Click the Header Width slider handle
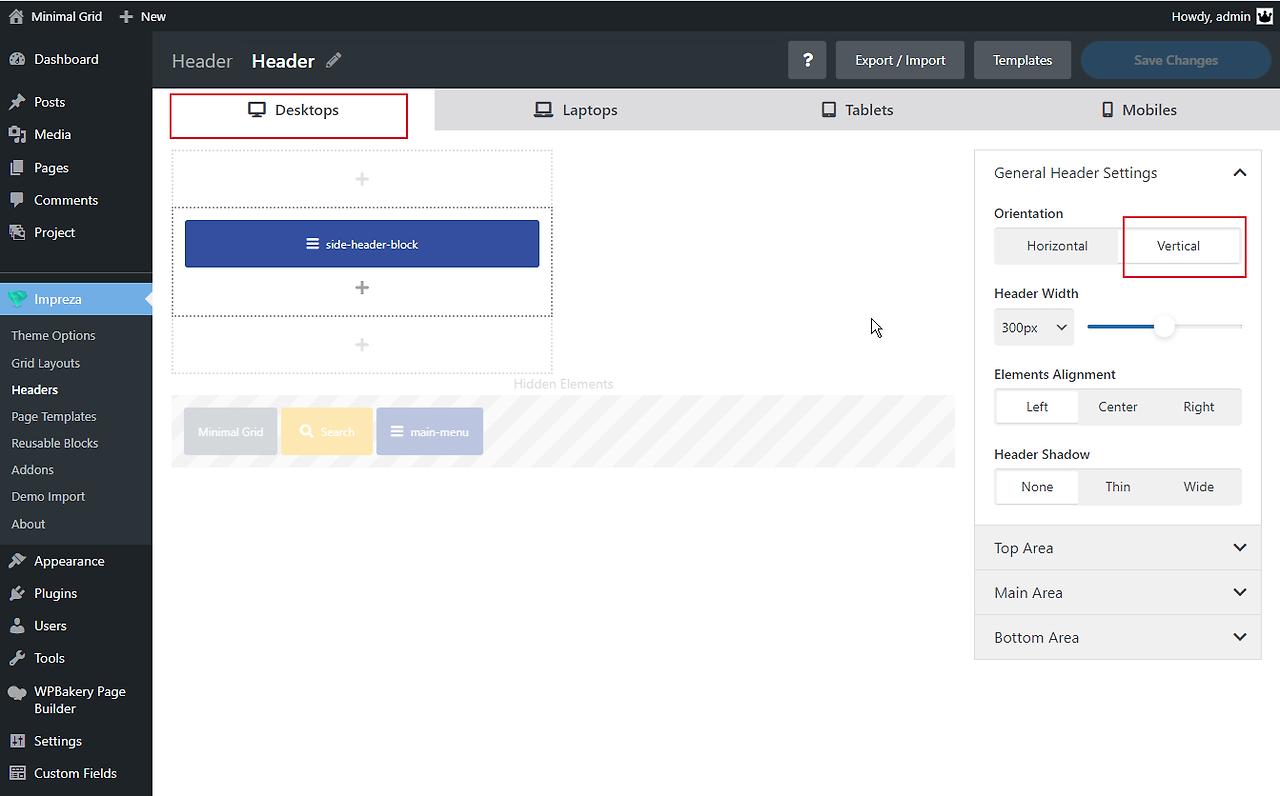This screenshot has height=796, width=1280. point(1164,327)
